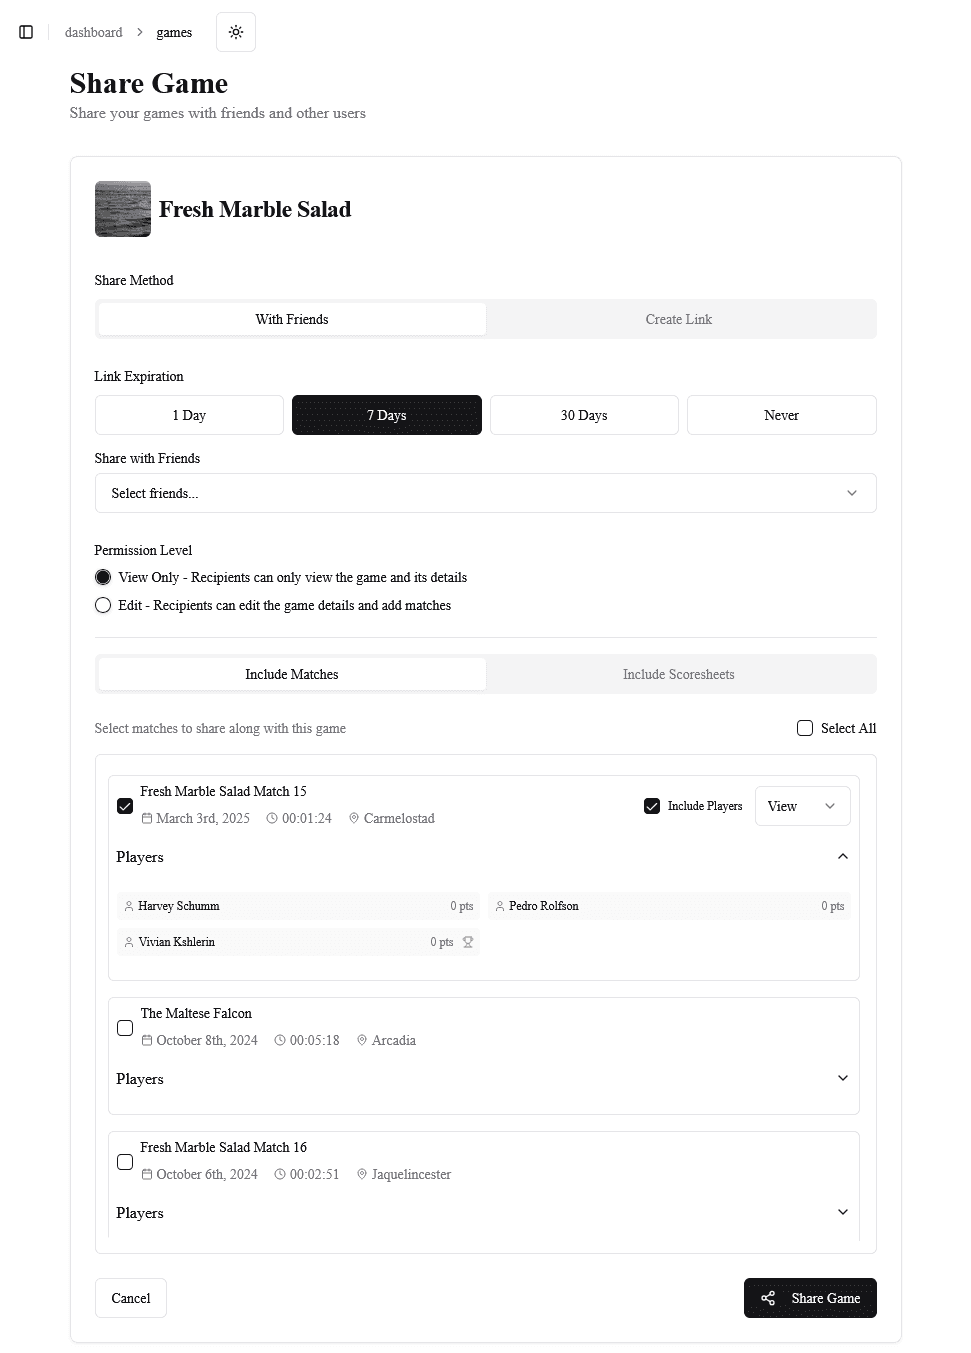Uncheck the Fresh Marble Salad Match 15 checkbox
This screenshot has width=971, height=1353.
pos(125,806)
